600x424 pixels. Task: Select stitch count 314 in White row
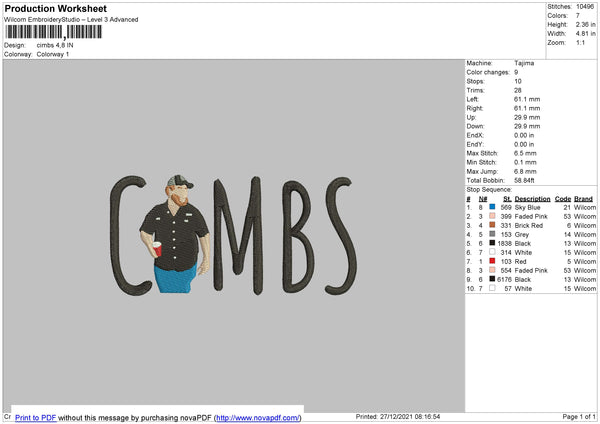click(506, 253)
